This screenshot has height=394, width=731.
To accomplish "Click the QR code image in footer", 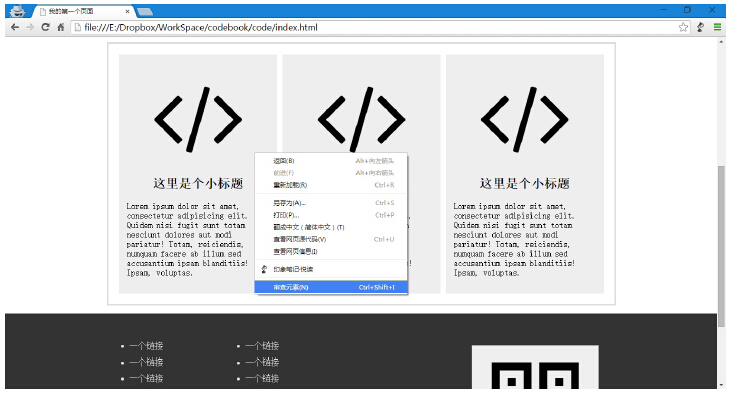I will [535, 367].
